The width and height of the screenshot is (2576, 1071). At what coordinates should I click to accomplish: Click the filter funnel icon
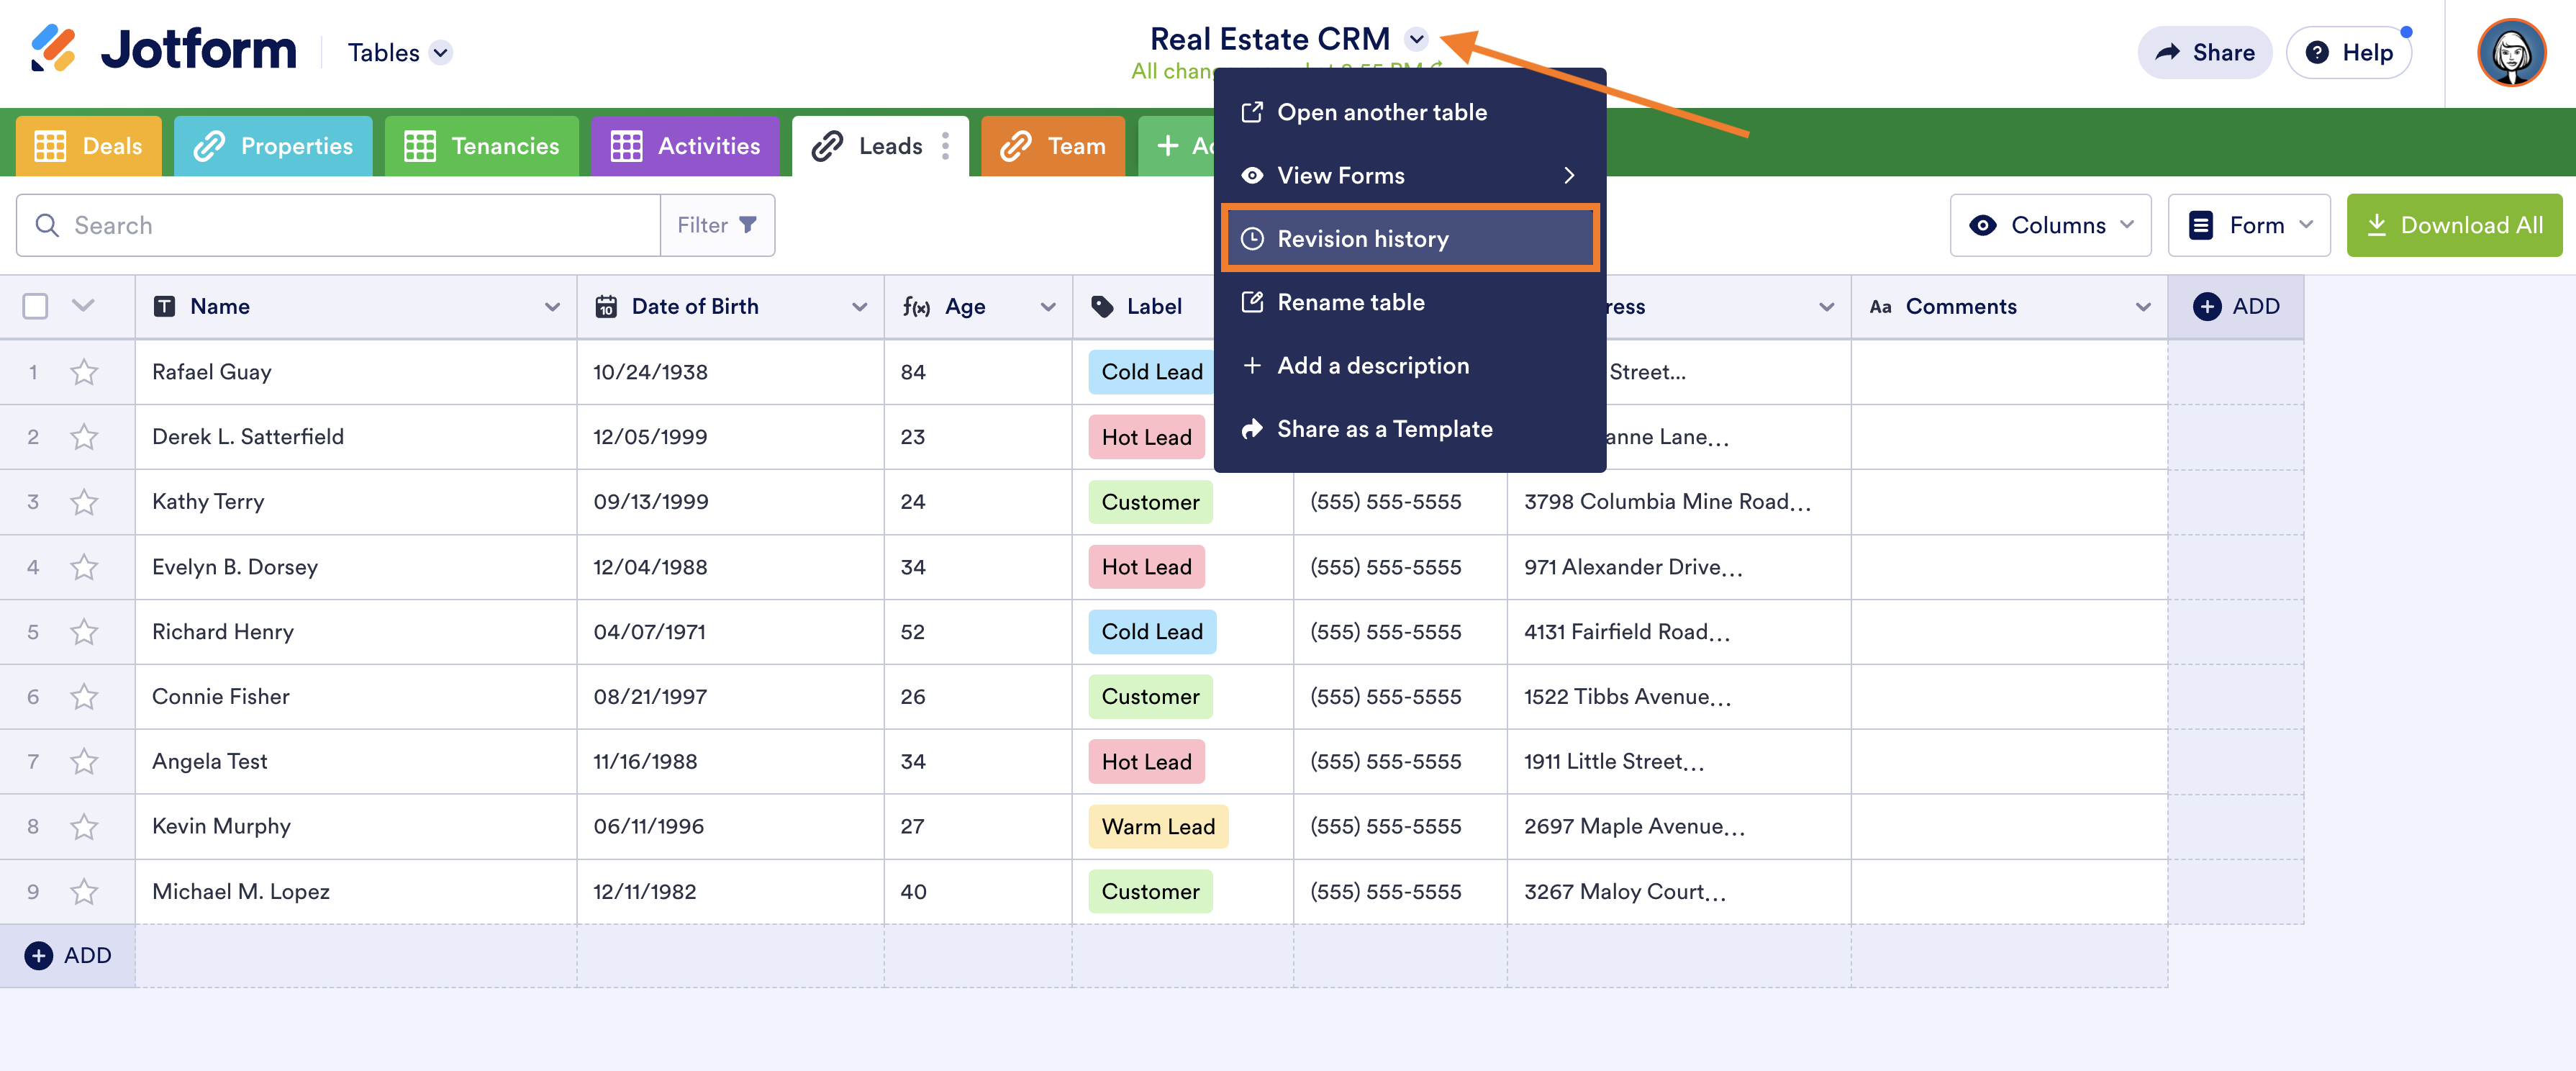[x=748, y=225]
